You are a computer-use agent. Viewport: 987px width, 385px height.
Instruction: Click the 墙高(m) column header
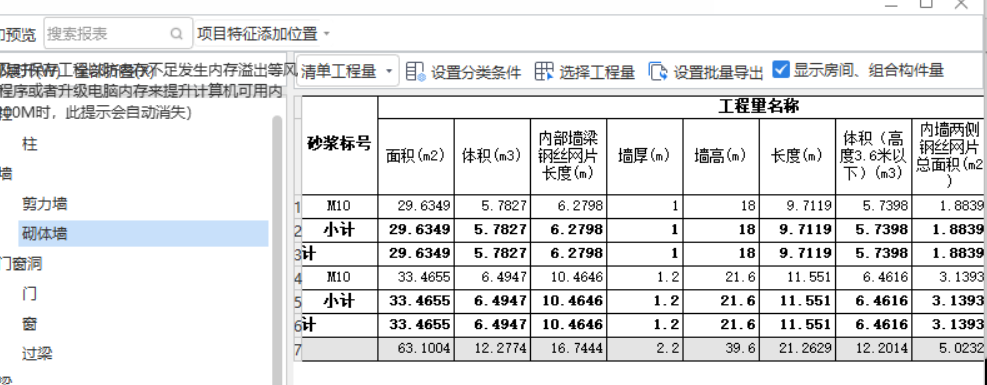tap(721, 157)
